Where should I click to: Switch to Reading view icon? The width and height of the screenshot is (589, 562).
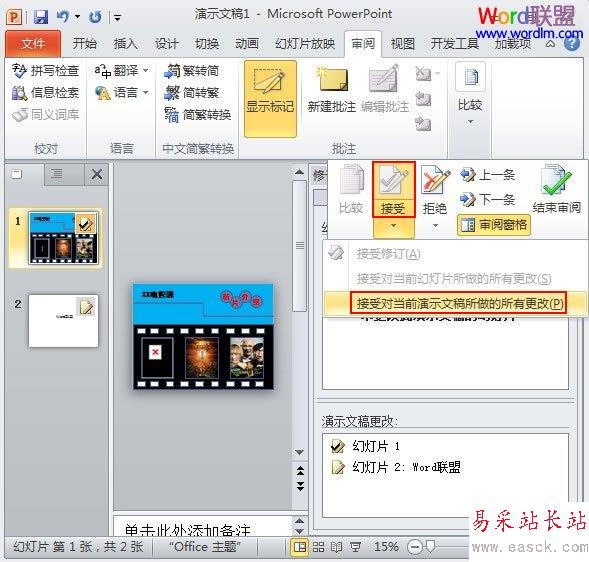click(337, 547)
